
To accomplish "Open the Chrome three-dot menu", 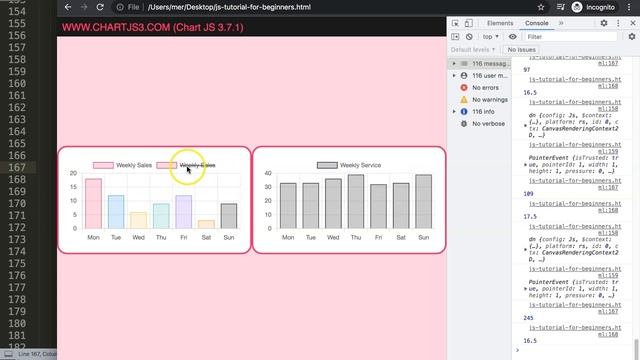I will (x=629, y=7).
